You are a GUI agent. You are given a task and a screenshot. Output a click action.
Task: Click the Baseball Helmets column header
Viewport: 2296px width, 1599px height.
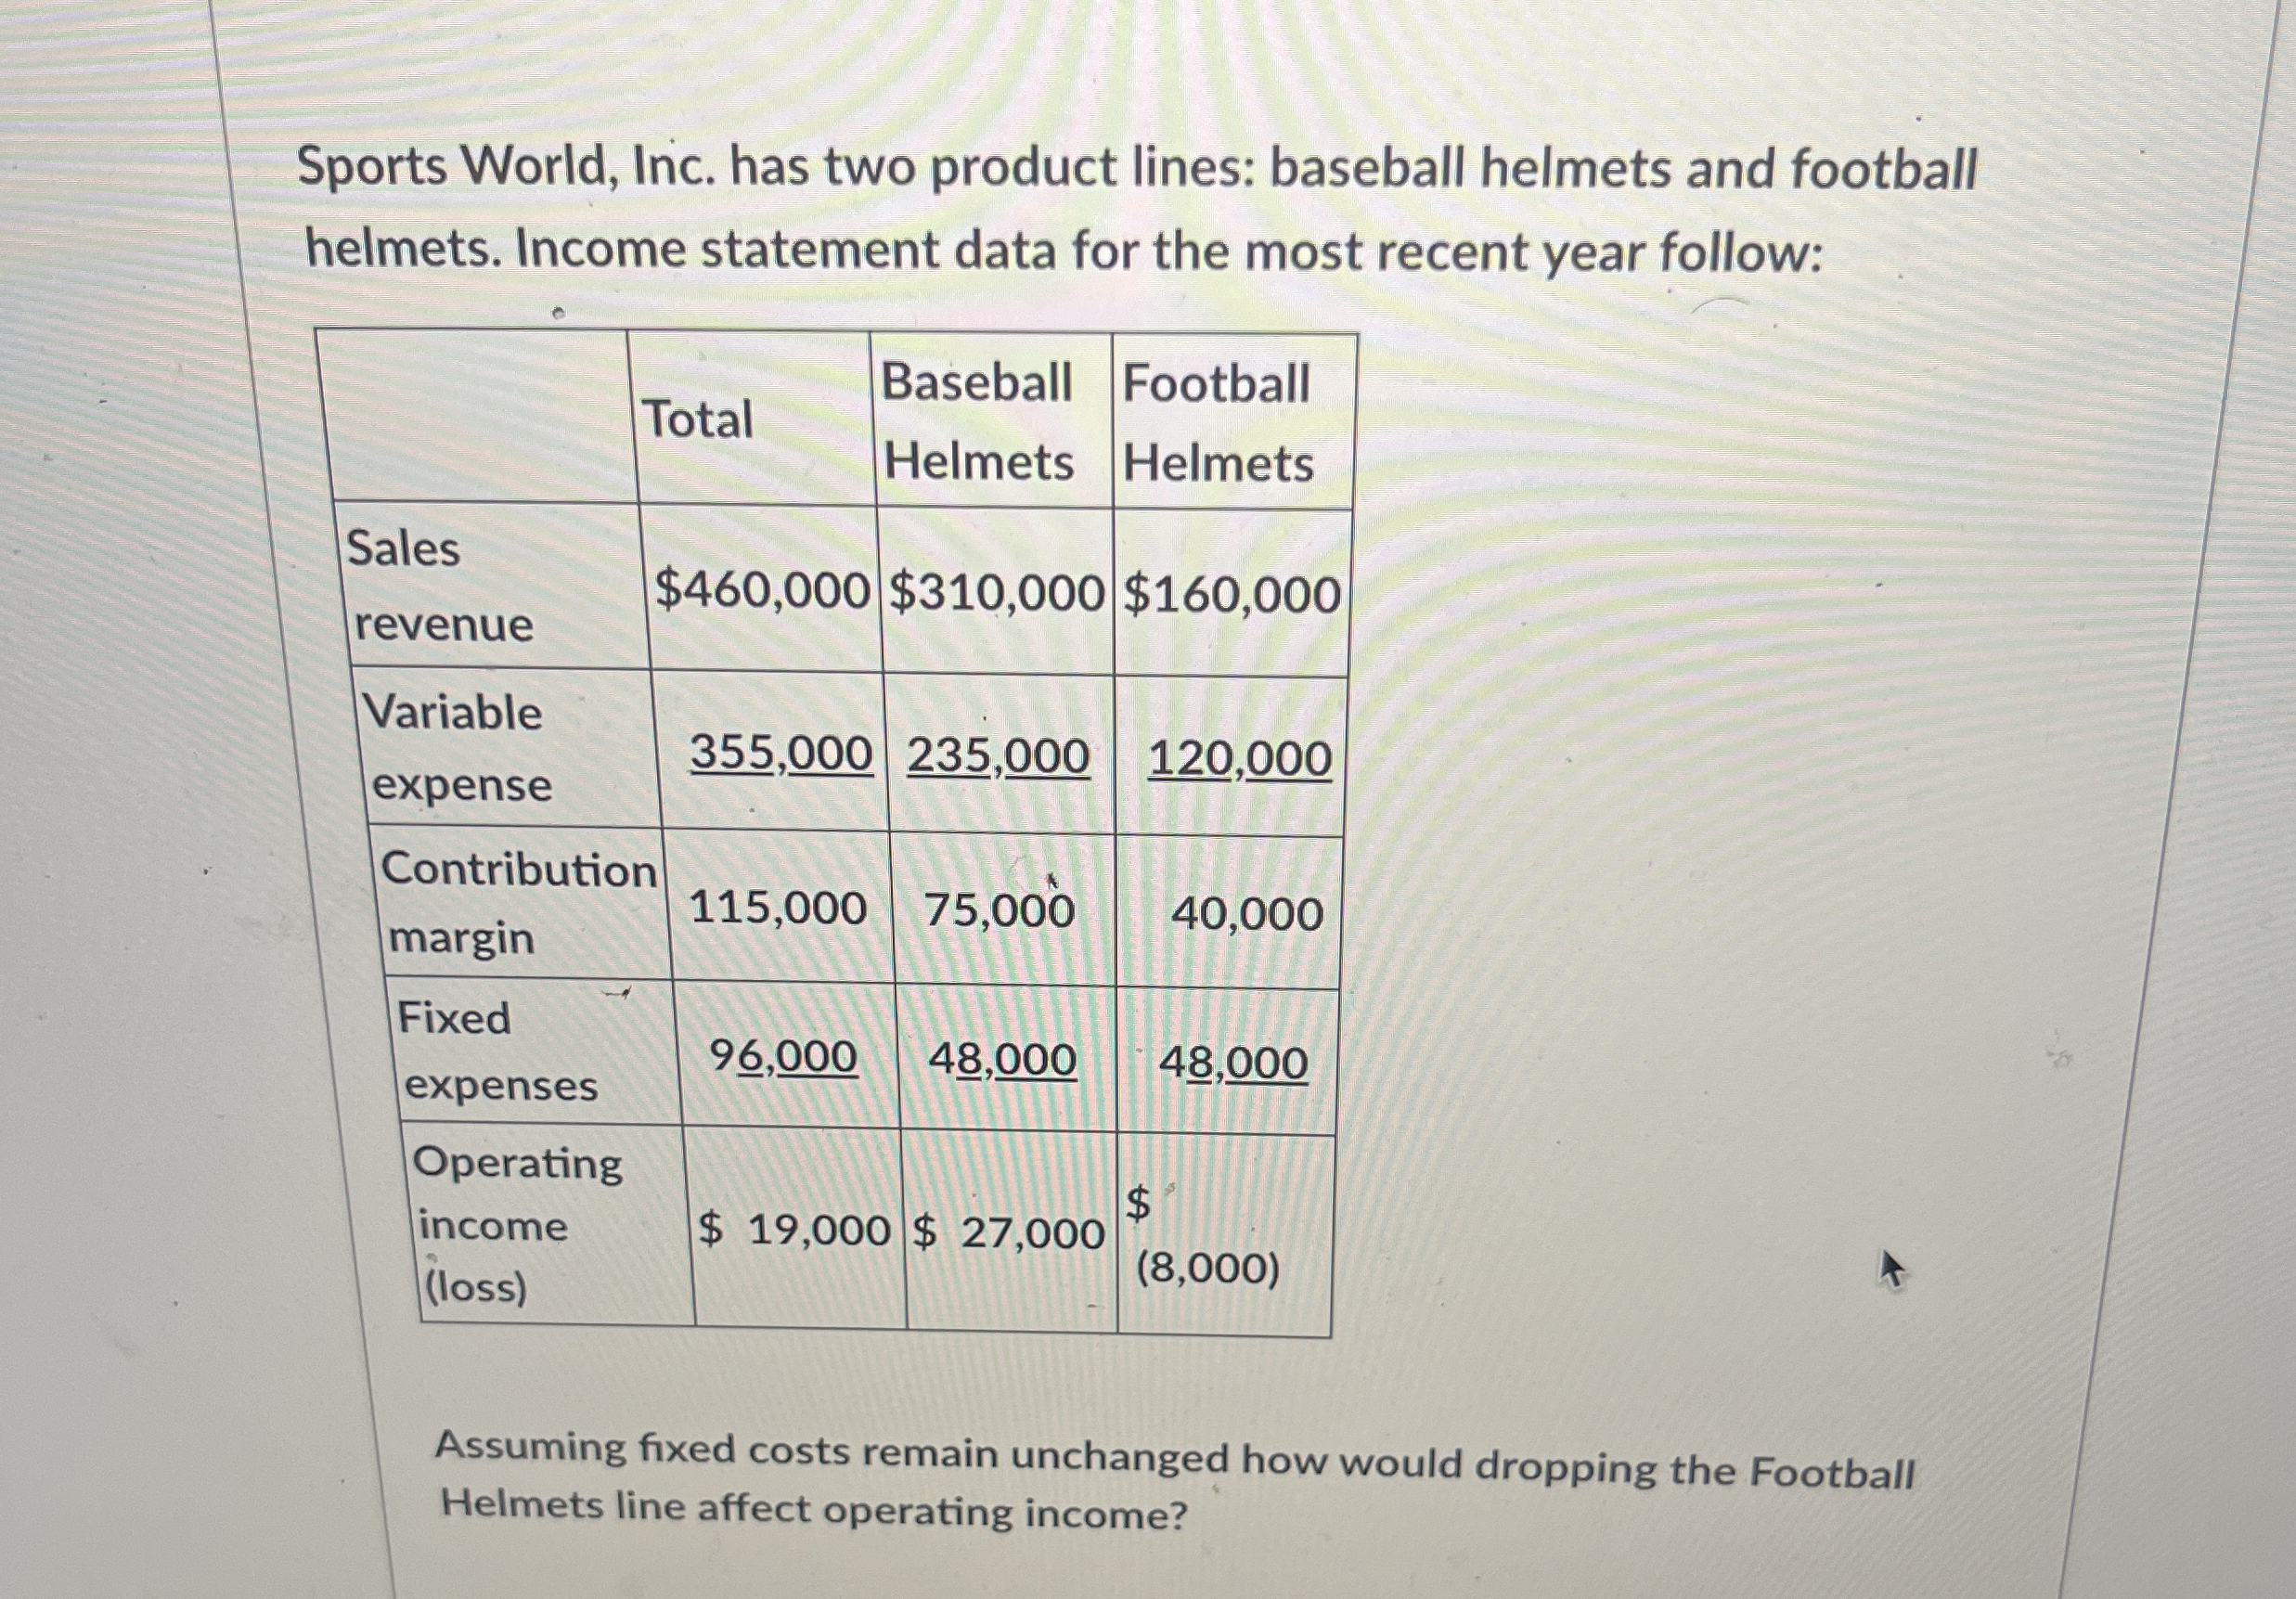pos(977,421)
